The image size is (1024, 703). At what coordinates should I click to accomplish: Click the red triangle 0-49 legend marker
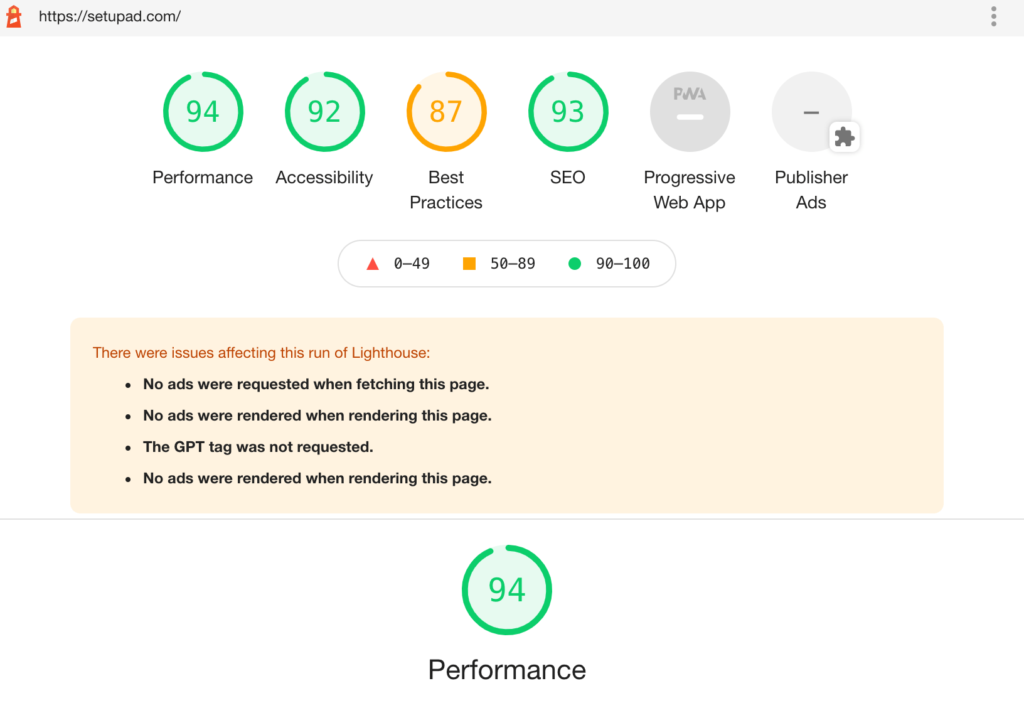coord(373,263)
